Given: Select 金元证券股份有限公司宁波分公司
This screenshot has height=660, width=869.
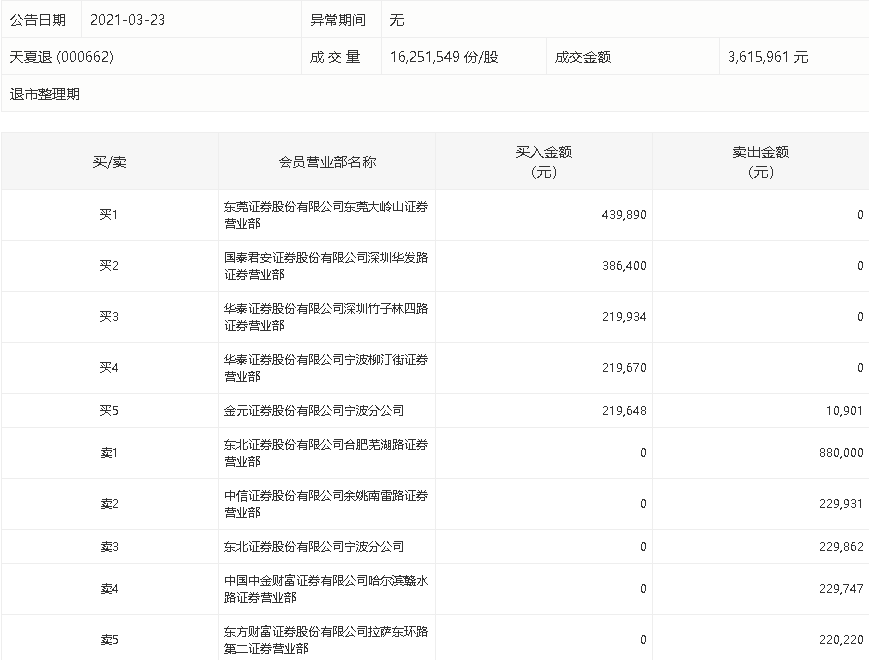Looking at the screenshot, I should (x=314, y=411).
